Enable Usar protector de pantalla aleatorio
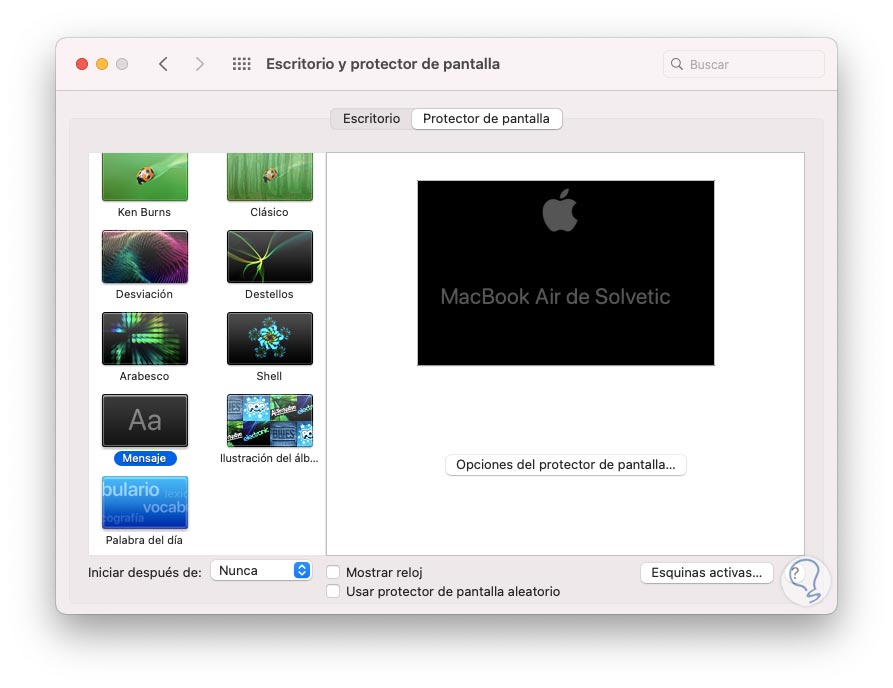893x688 pixels. point(333,591)
